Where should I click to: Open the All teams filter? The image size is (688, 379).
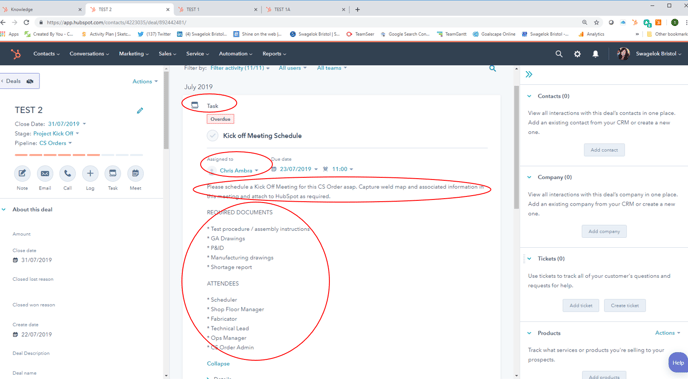click(332, 68)
